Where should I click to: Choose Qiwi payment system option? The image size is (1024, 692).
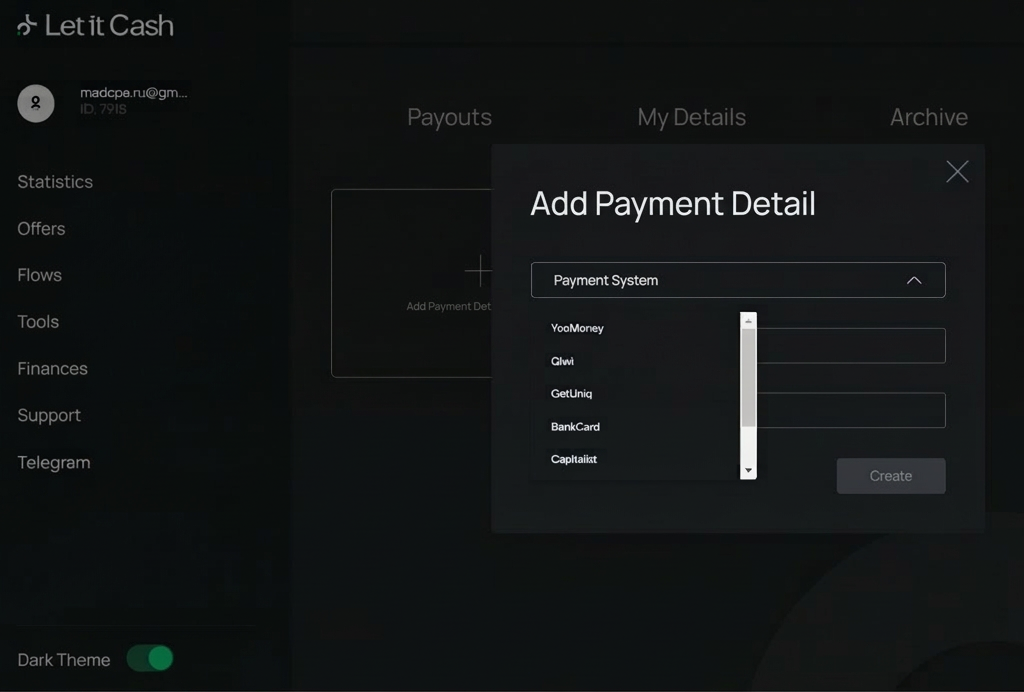point(562,361)
